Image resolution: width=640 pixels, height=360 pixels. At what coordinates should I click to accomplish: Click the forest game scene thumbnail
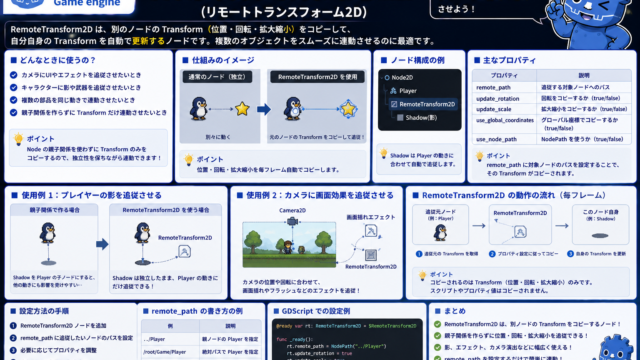tap(289, 245)
